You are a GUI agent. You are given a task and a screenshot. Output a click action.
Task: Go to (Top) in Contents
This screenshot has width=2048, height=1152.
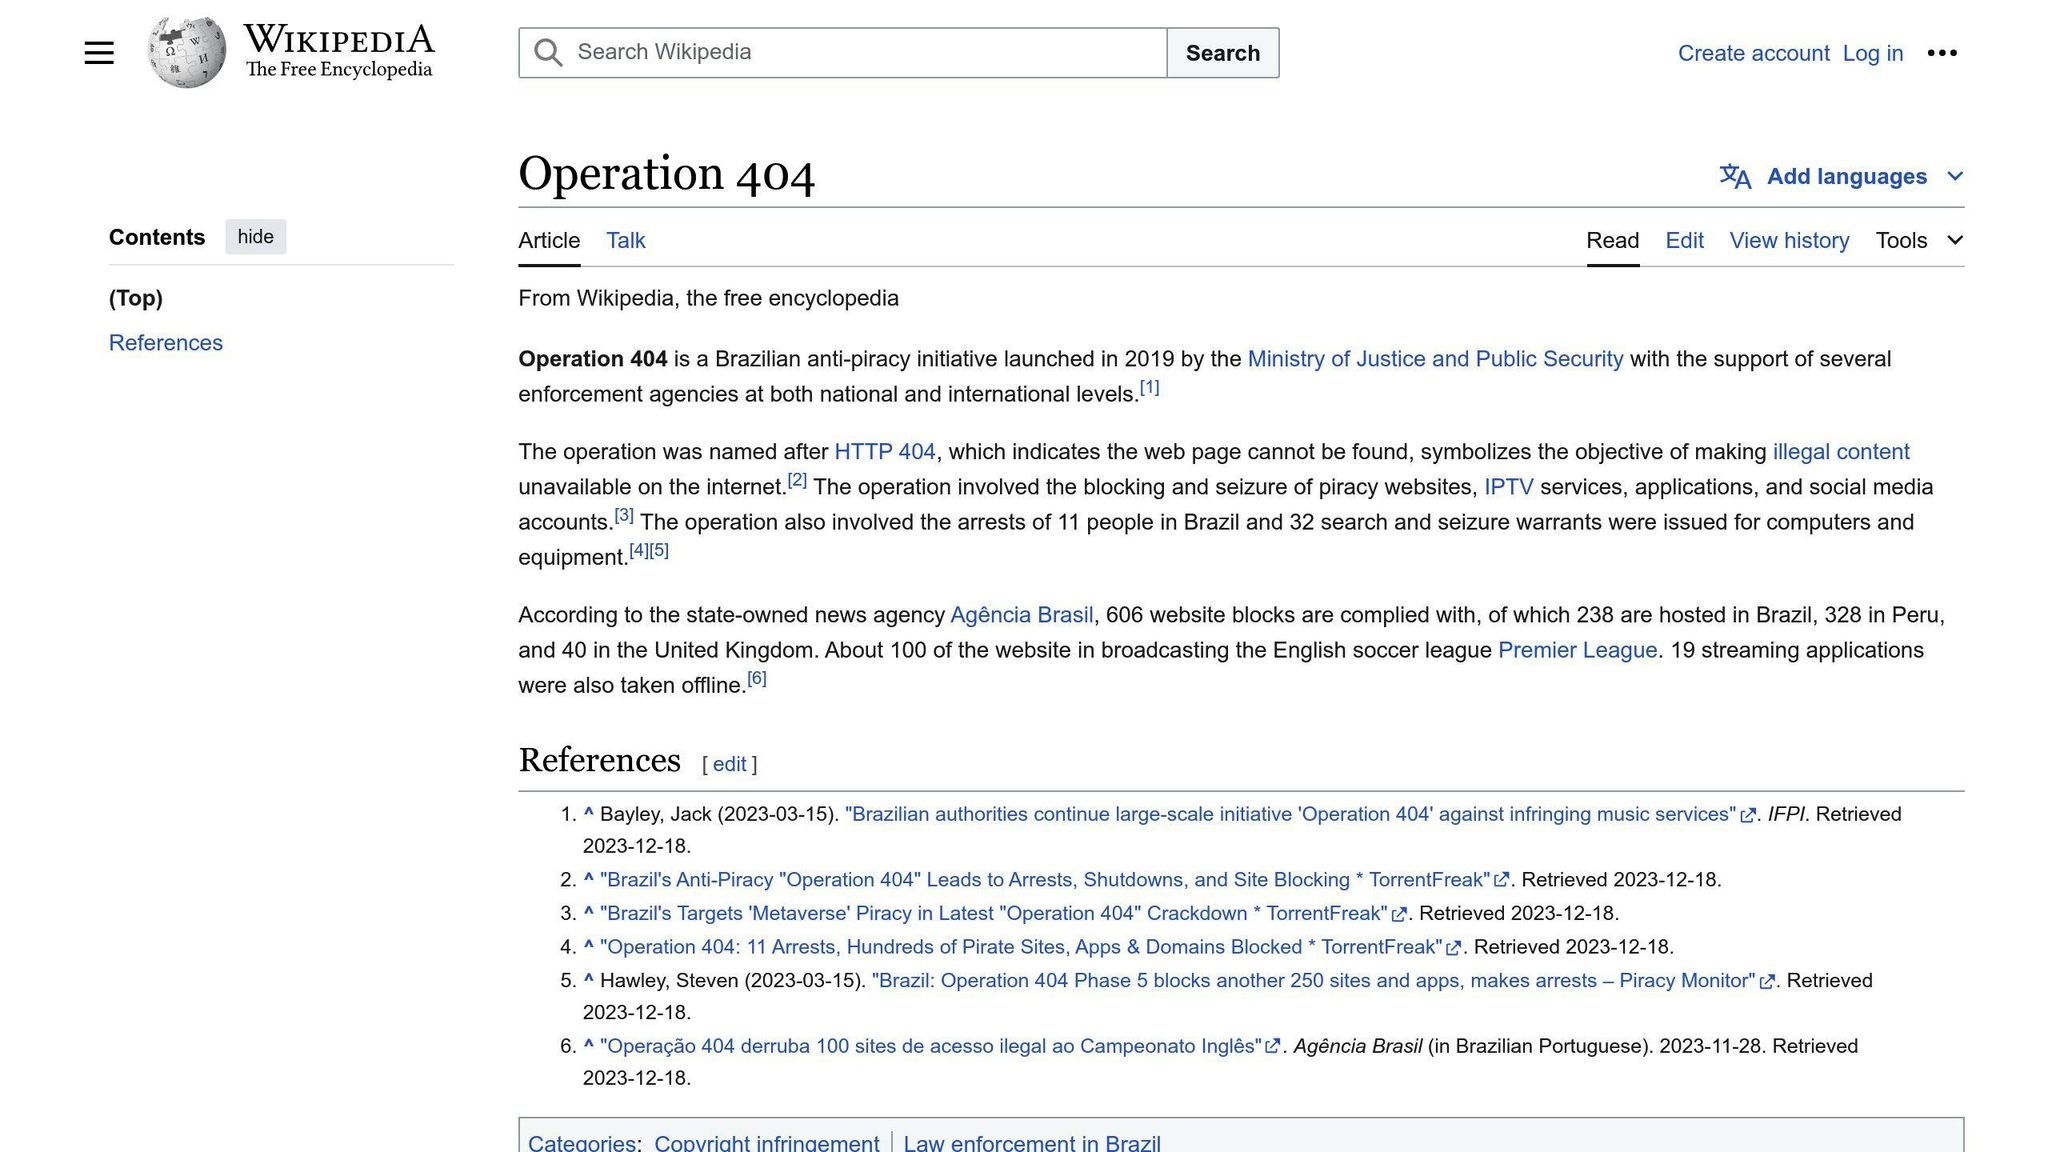(x=136, y=298)
